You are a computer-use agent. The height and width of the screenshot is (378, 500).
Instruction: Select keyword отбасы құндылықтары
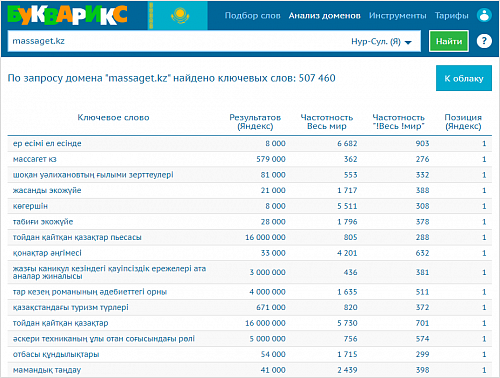pyautogui.click(x=56, y=354)
